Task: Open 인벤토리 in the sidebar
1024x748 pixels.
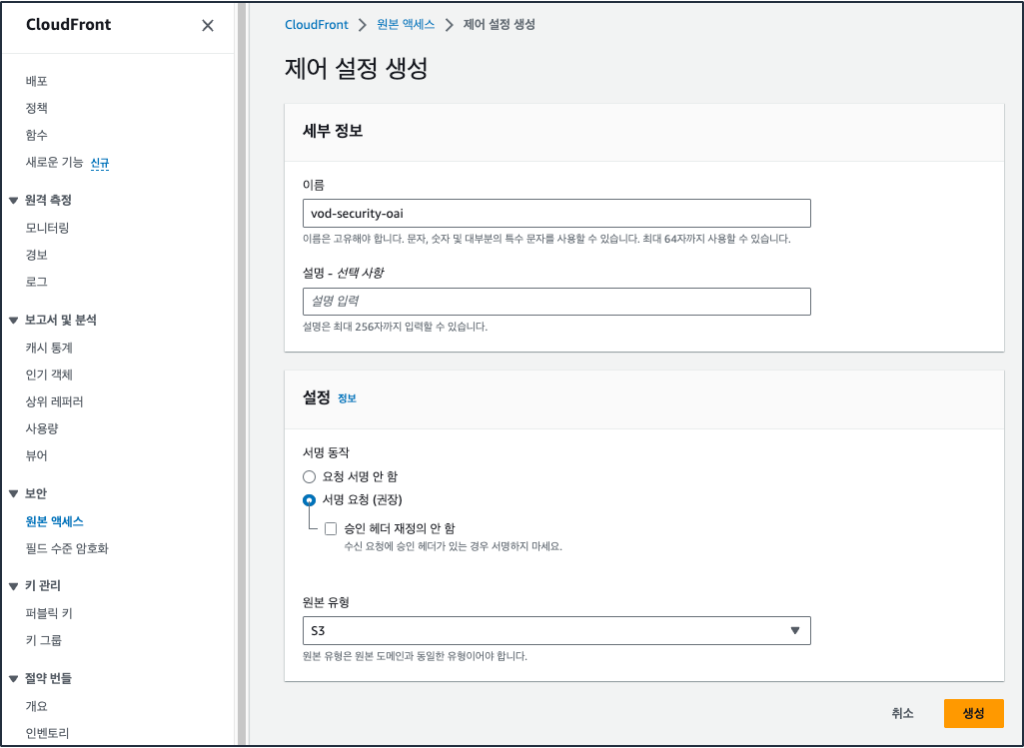Action: click(x=47, y=733)
